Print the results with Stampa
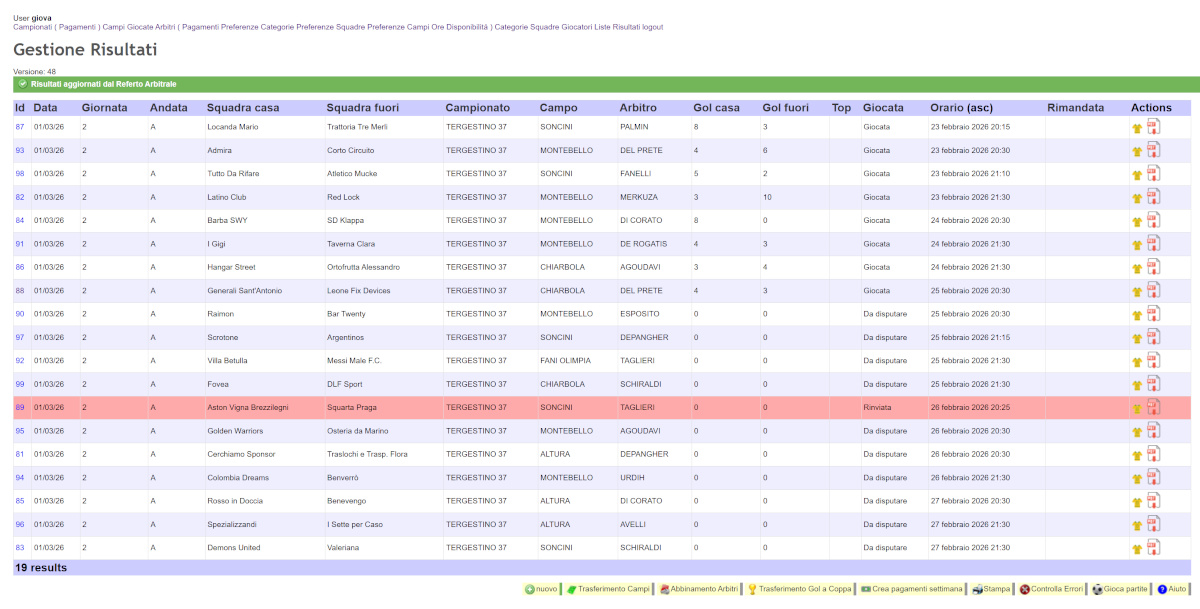 pyautogui.click(x=991, y=589)
